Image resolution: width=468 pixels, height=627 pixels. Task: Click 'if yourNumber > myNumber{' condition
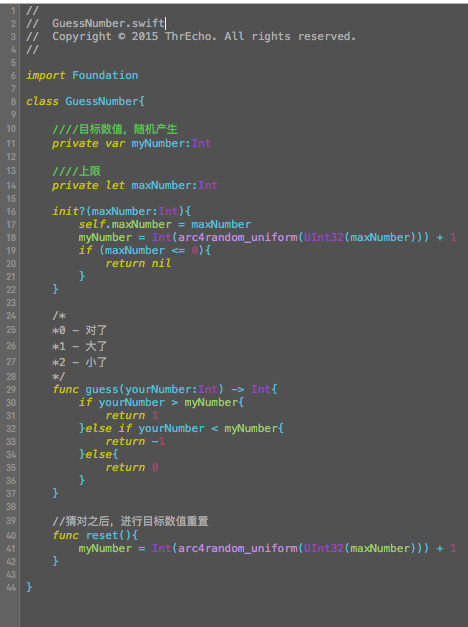pyautogui.click(x=161, y=402)
